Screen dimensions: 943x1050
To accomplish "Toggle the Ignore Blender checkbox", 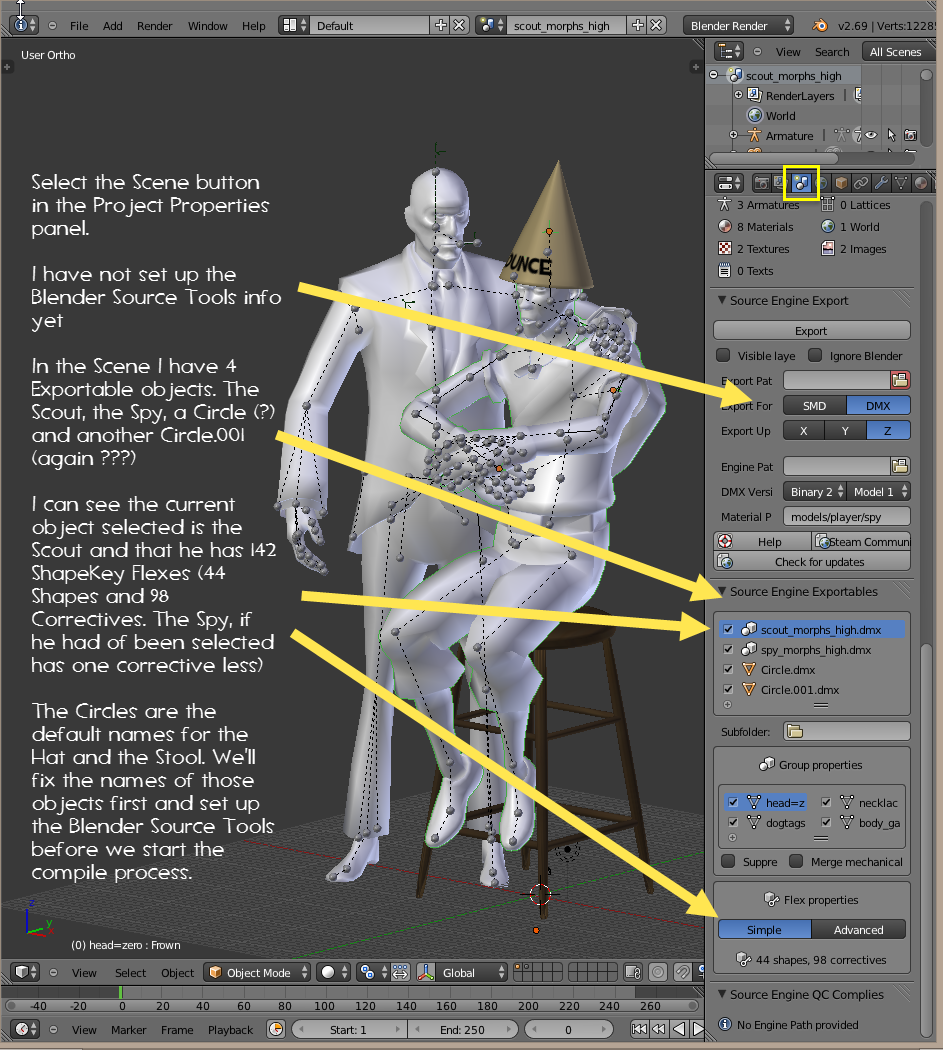I will tap(815, 355).
